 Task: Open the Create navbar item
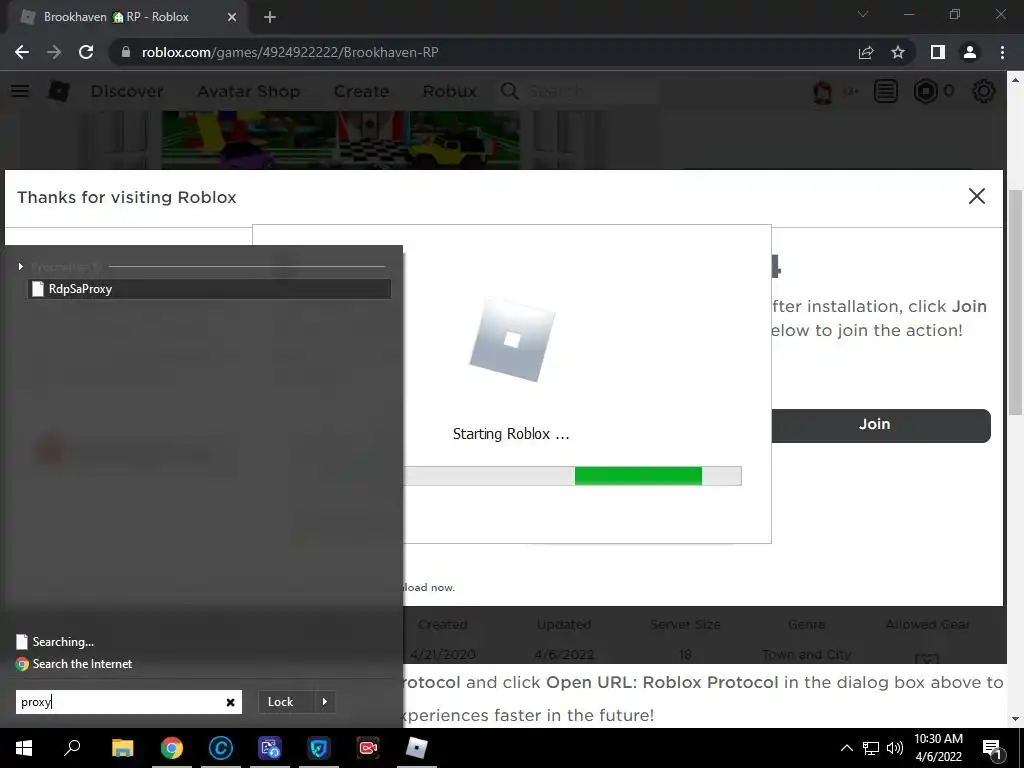tap(361, 91)
